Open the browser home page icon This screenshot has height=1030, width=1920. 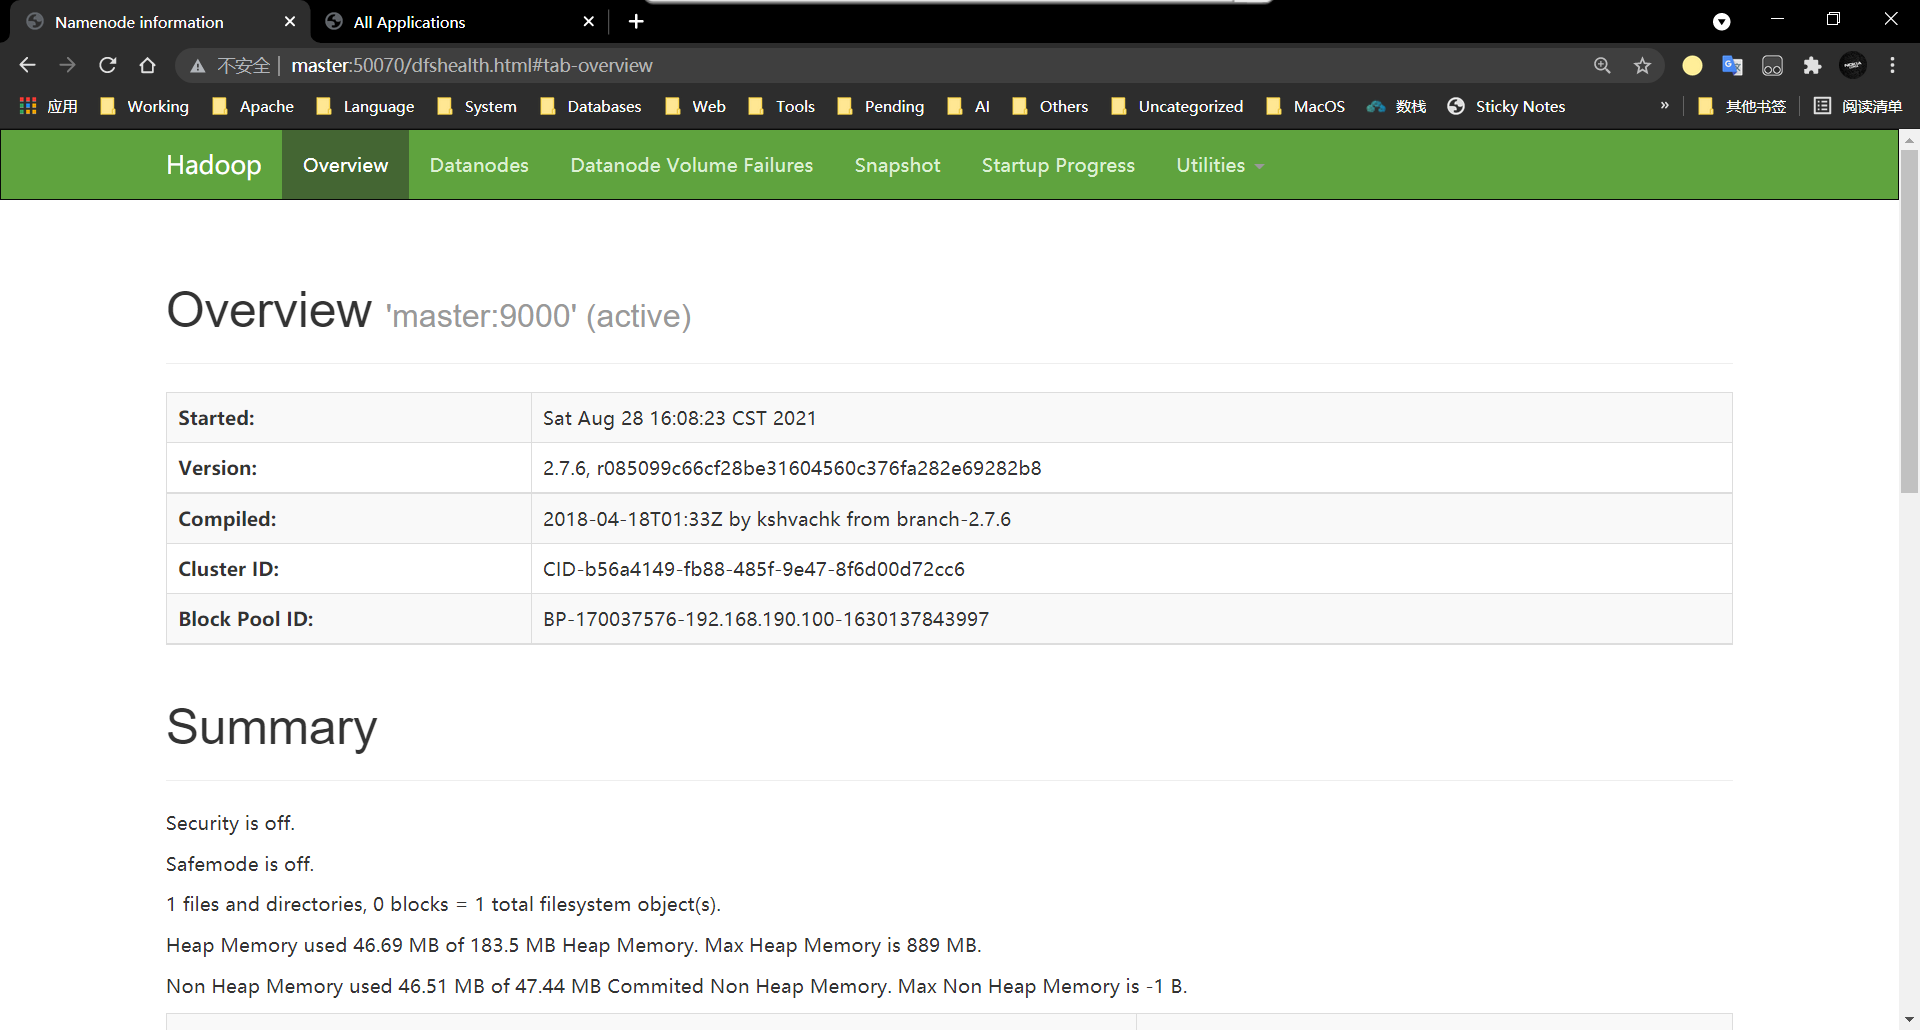click(x=148, y=65)
